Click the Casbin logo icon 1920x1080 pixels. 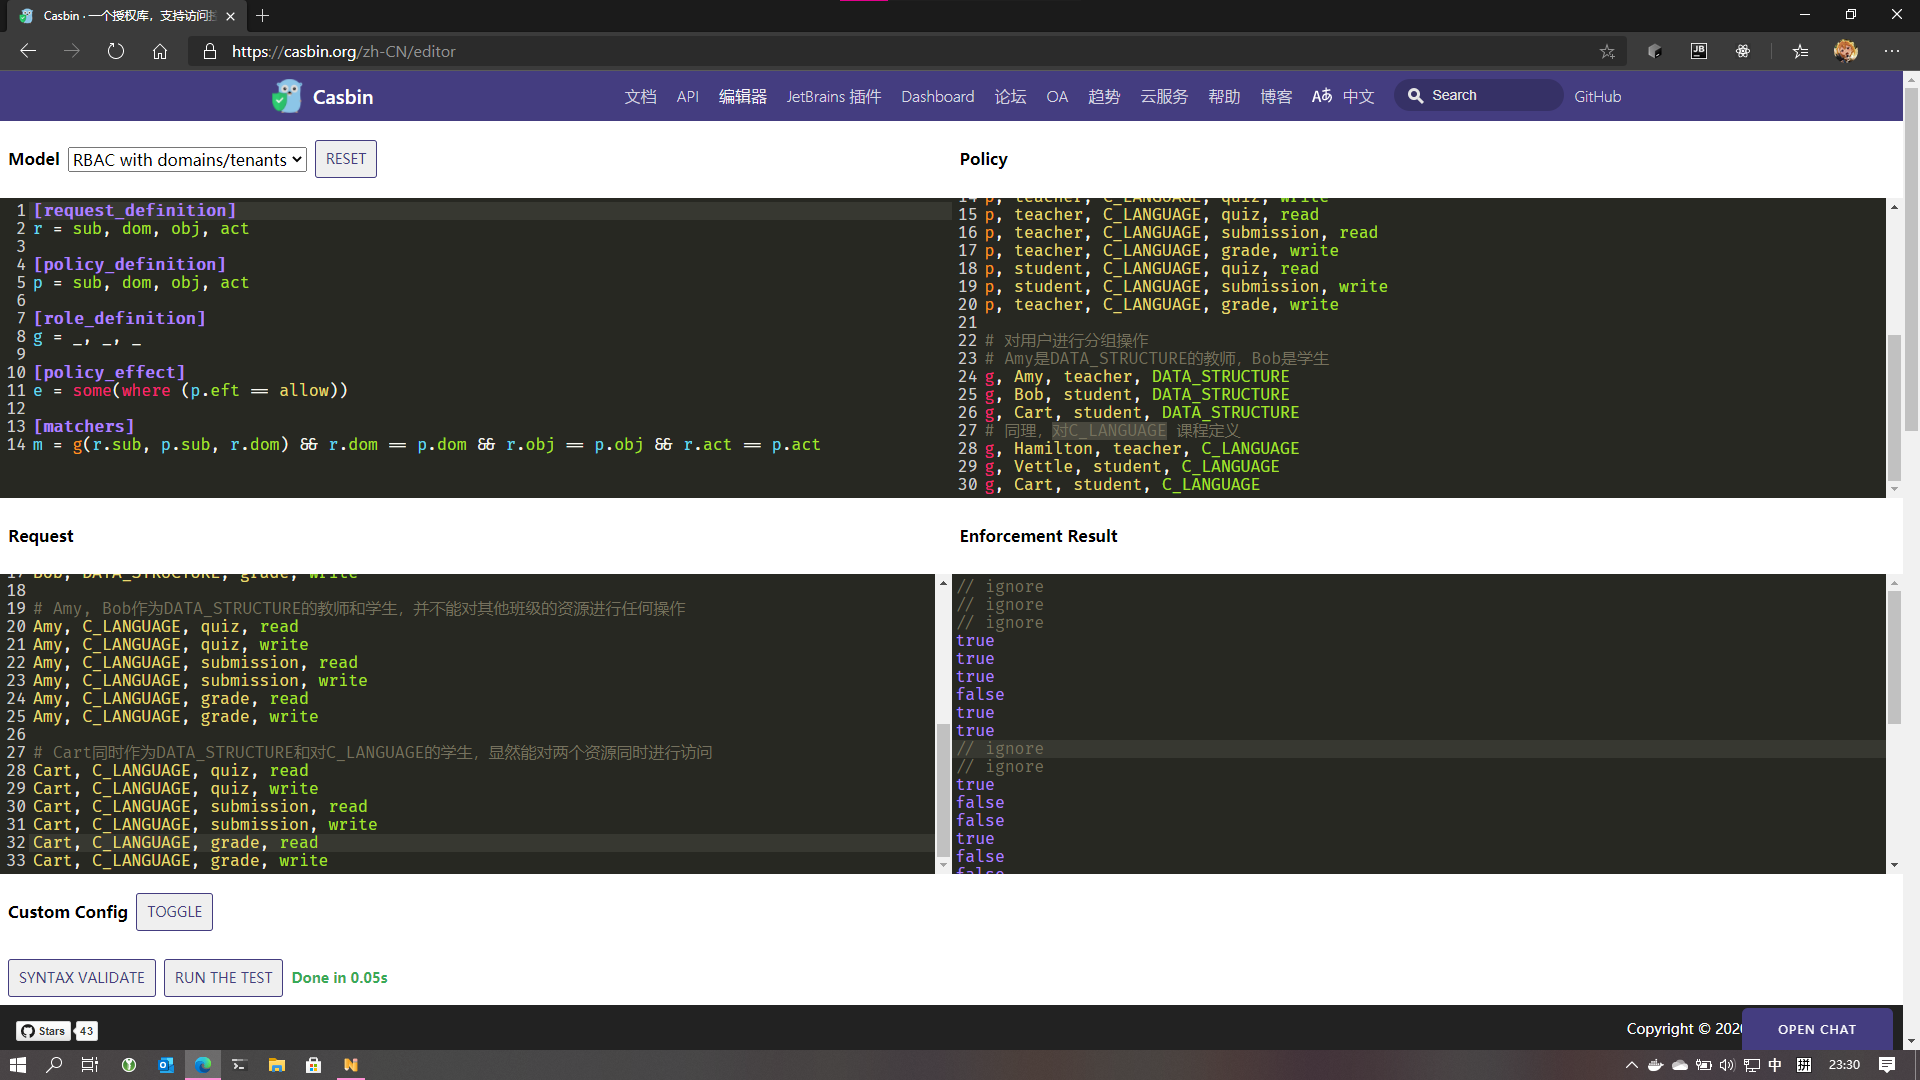pos(287,96)
